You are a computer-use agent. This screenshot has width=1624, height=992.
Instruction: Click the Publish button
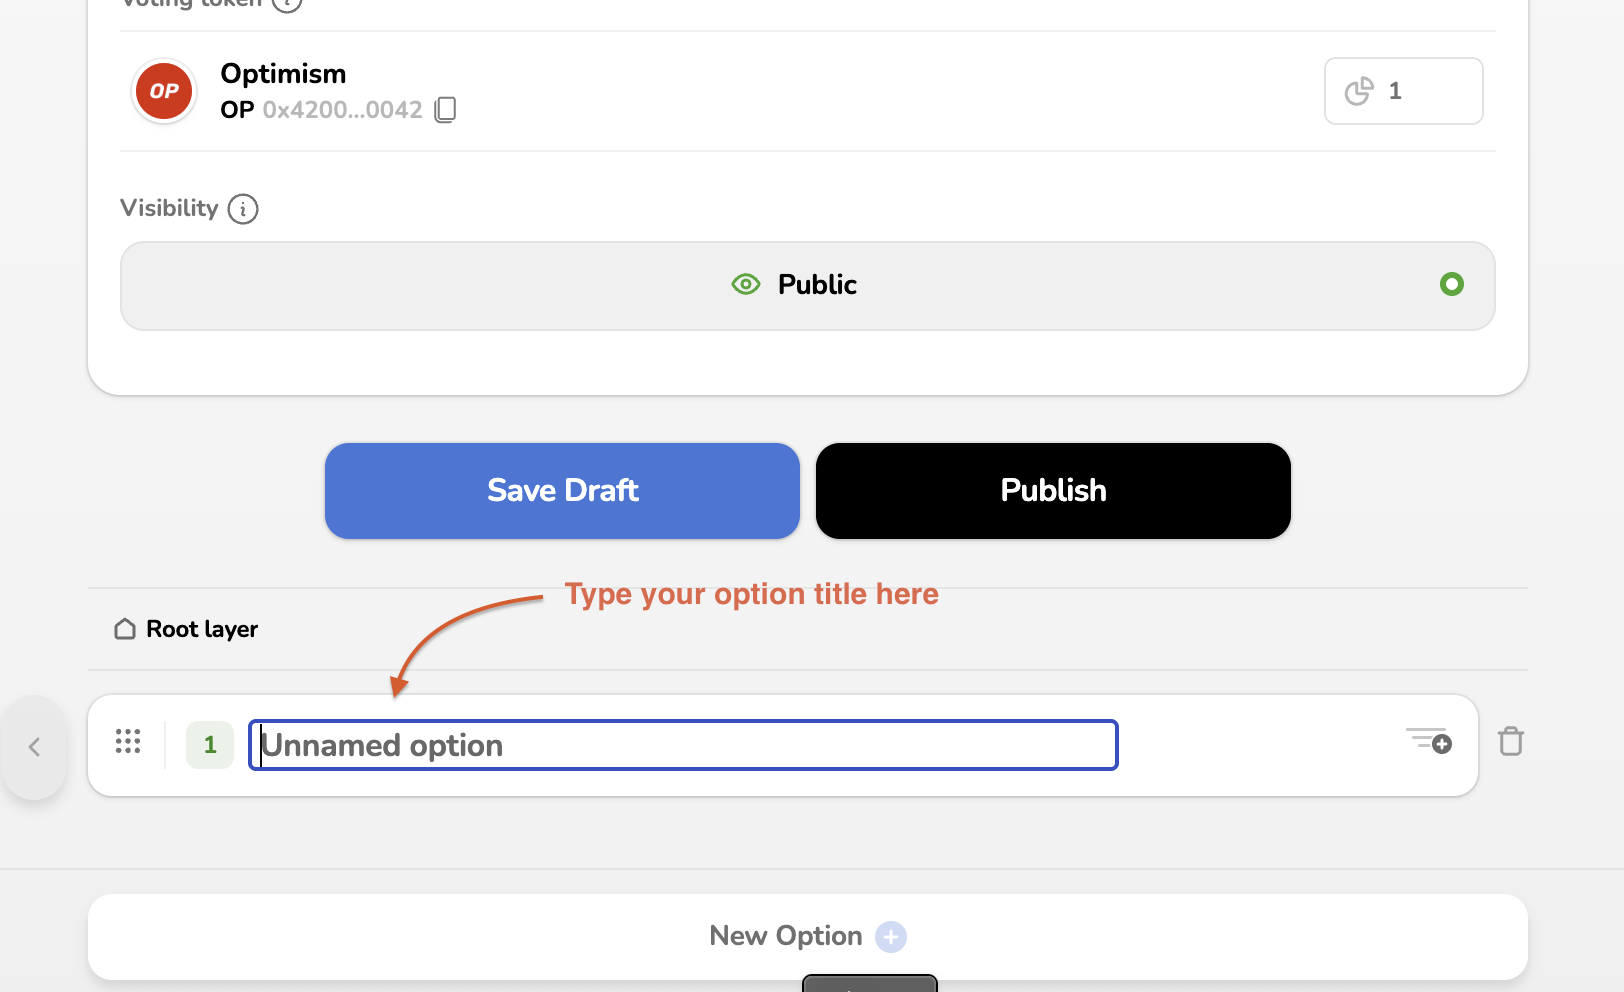click(x=1053, y=491)
